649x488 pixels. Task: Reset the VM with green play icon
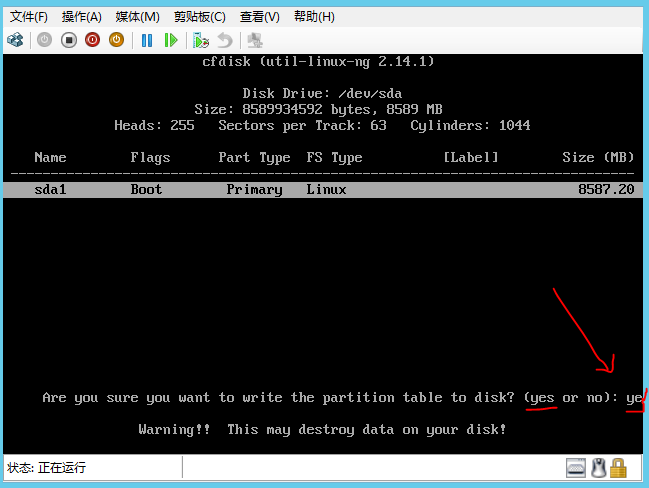coord(171,40)
